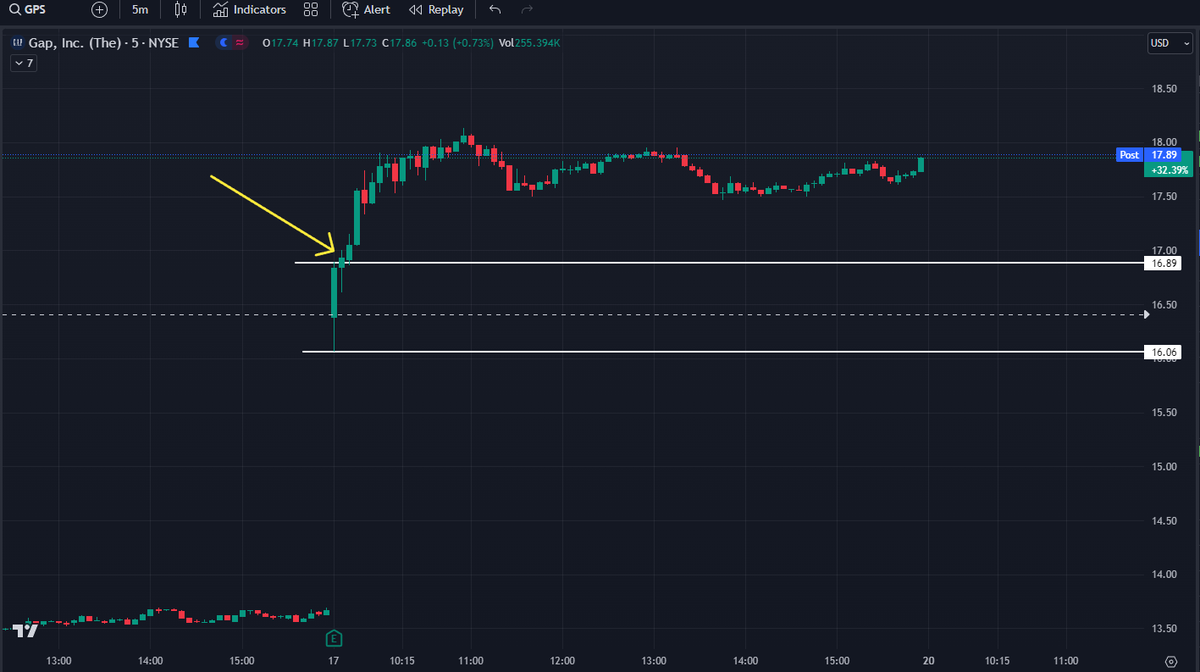Click the 17.89 post-market price label
Screen dimensions: 1200x672
(x=1163, y=155)
